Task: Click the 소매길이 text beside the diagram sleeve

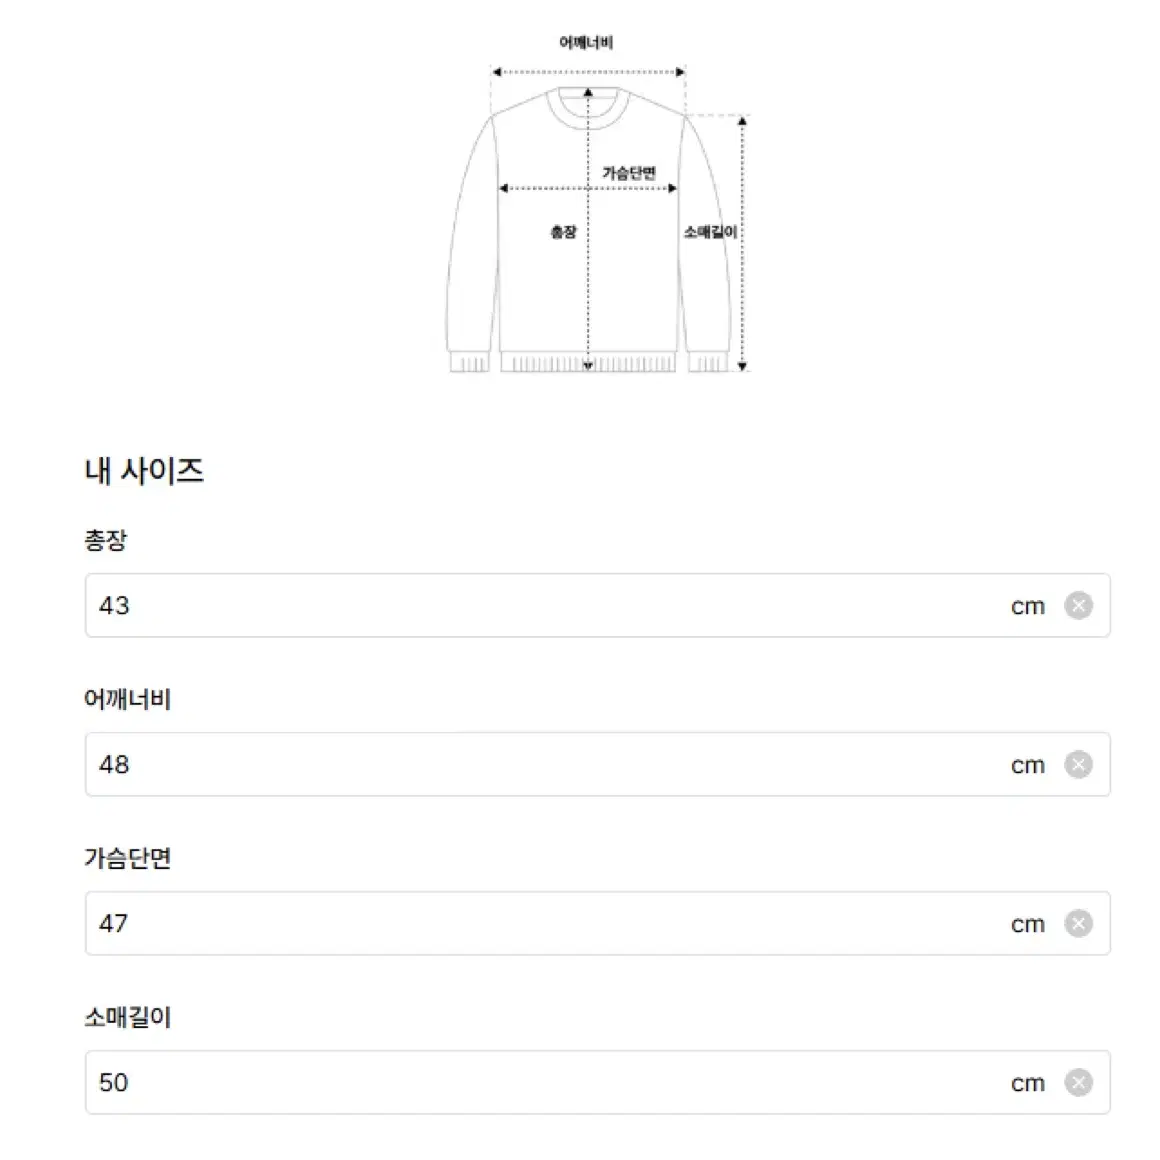Action: 710,232
